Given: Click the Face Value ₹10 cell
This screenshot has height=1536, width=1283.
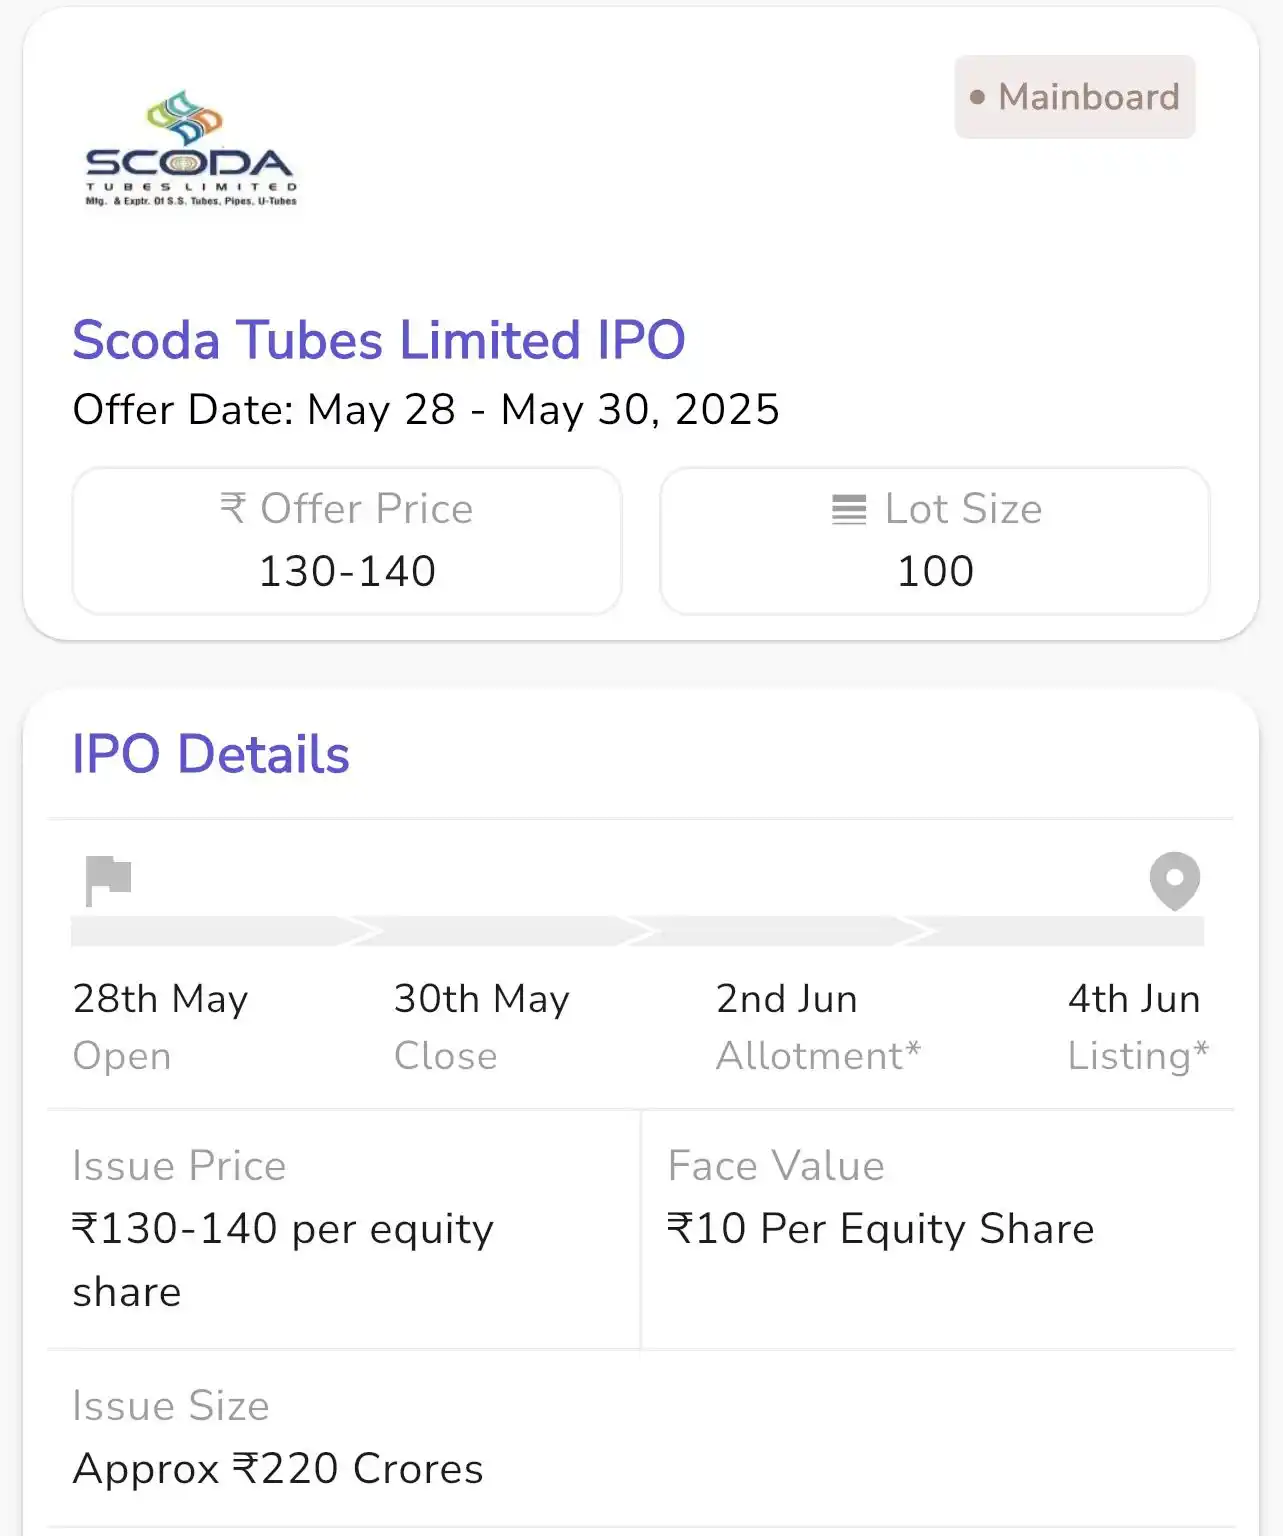Looking at the screenshot, I should pyautogui.click(x=938, y=1229).
